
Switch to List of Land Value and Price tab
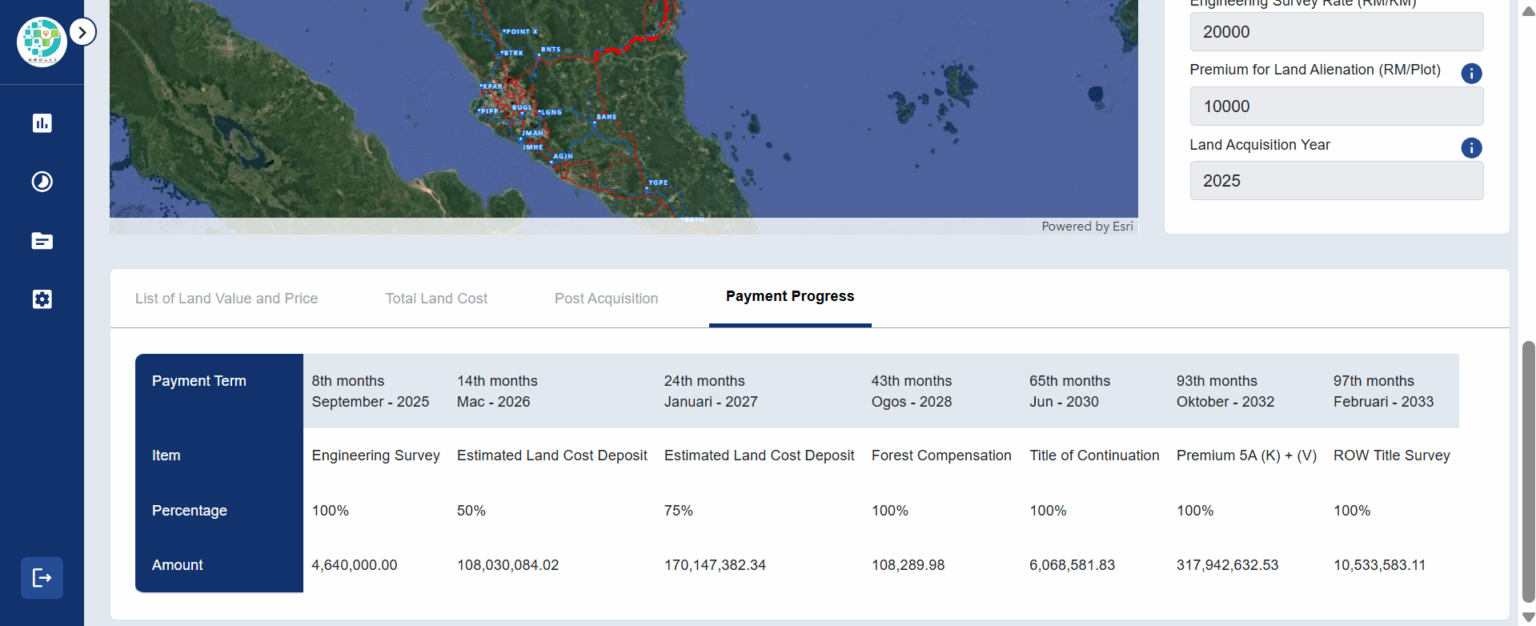click(x=226, y=298)
